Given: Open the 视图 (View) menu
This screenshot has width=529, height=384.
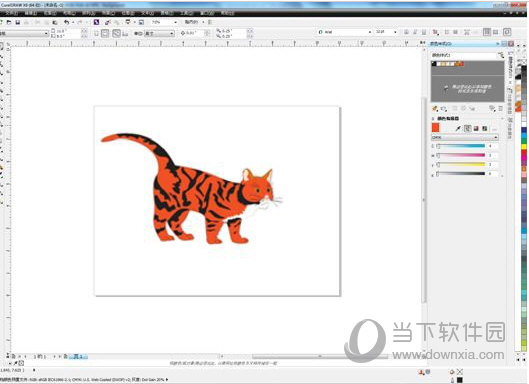Looking at the screenshot, I should 50,13.
